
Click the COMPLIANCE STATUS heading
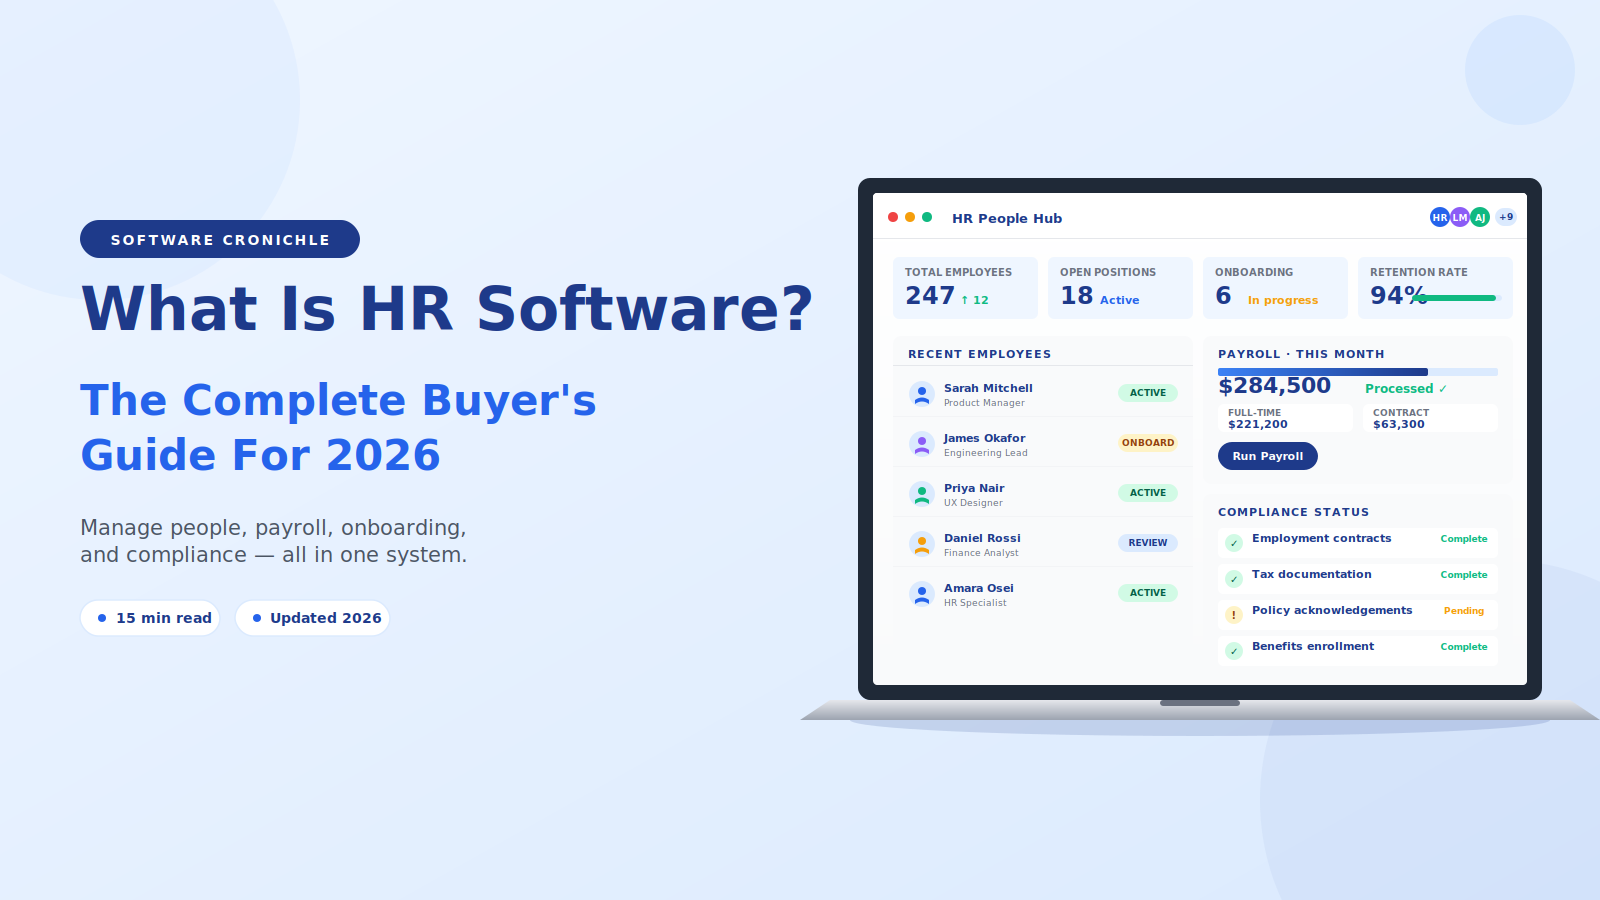tap(1293, 512)
